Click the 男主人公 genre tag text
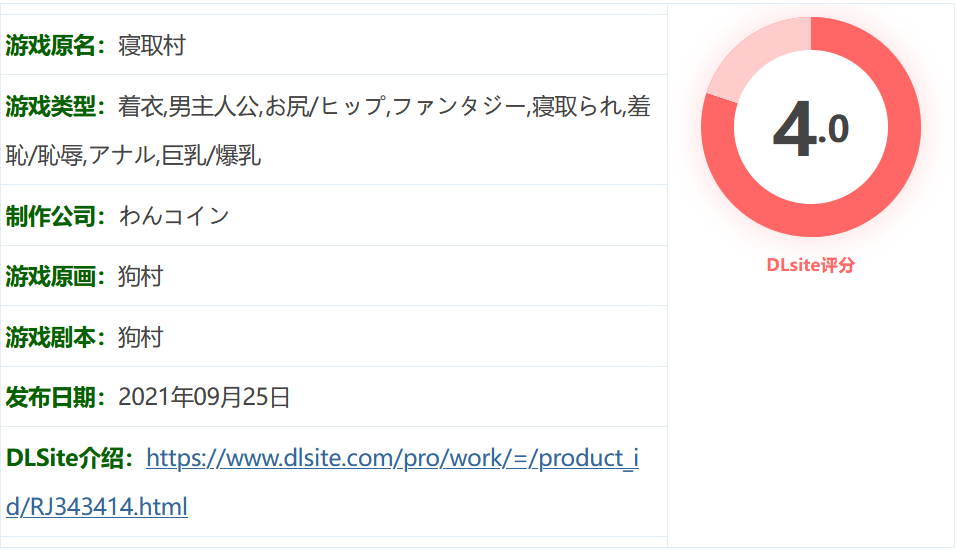 point(214,107)
